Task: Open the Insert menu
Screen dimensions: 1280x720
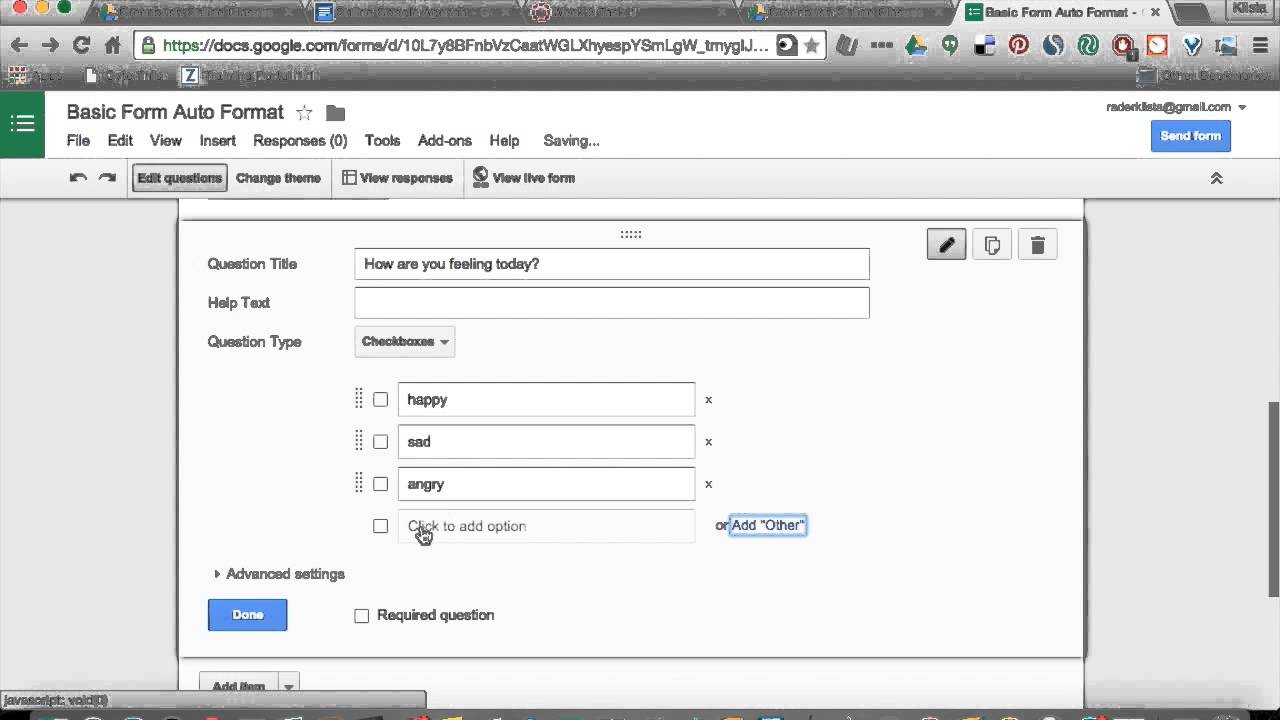Action: (217, 141)
